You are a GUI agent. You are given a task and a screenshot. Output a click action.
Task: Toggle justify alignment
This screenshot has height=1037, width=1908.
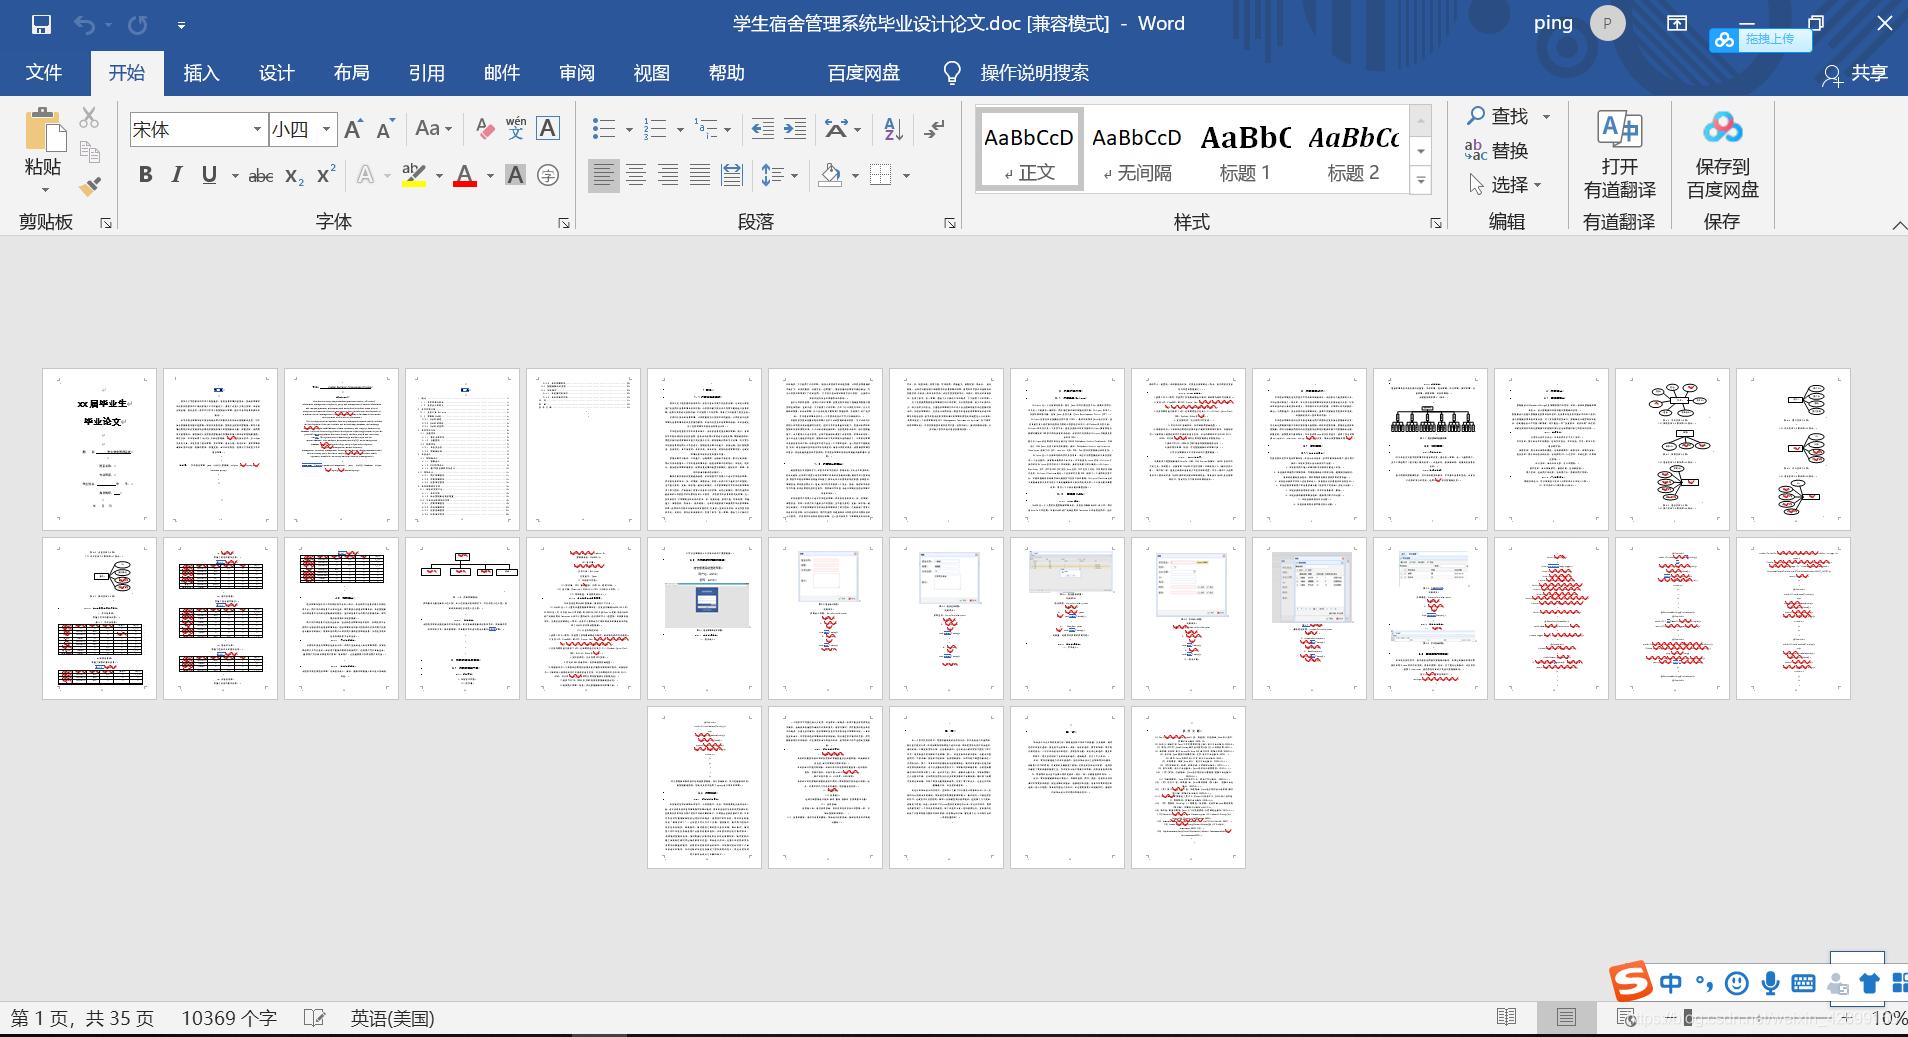(700, 176)
